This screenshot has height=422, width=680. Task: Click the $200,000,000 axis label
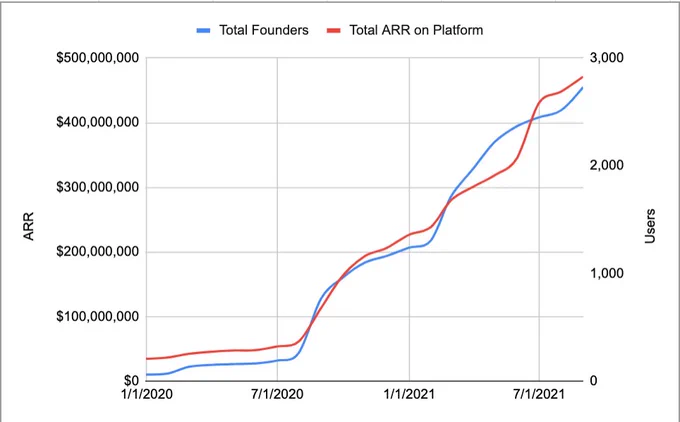(x=98, y=252)
